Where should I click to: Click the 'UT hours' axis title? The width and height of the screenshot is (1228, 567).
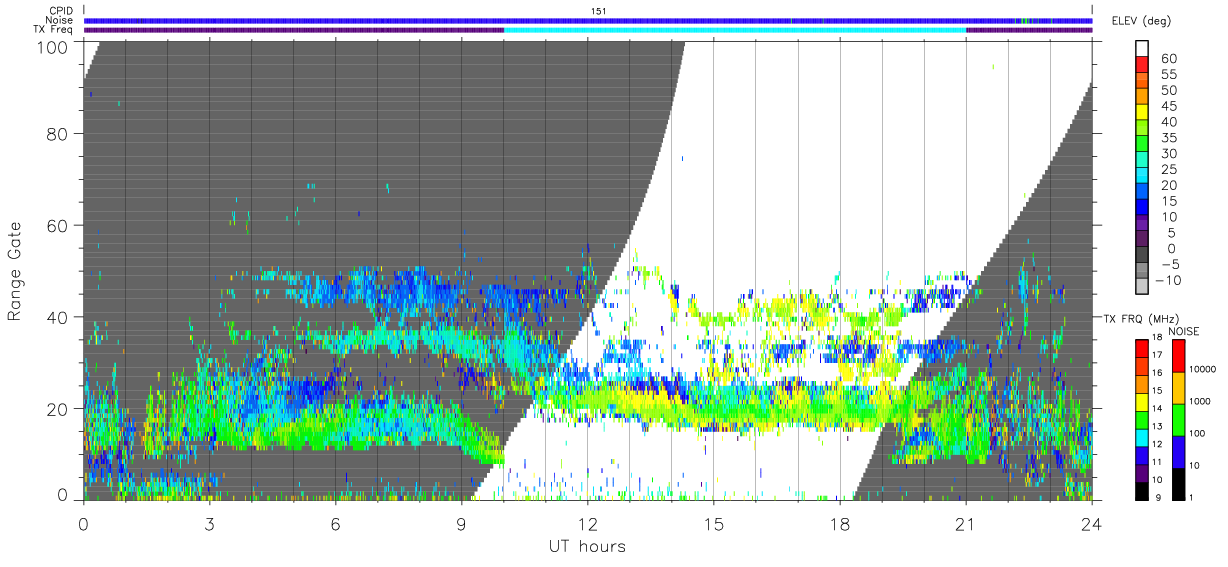coord(587,546)
